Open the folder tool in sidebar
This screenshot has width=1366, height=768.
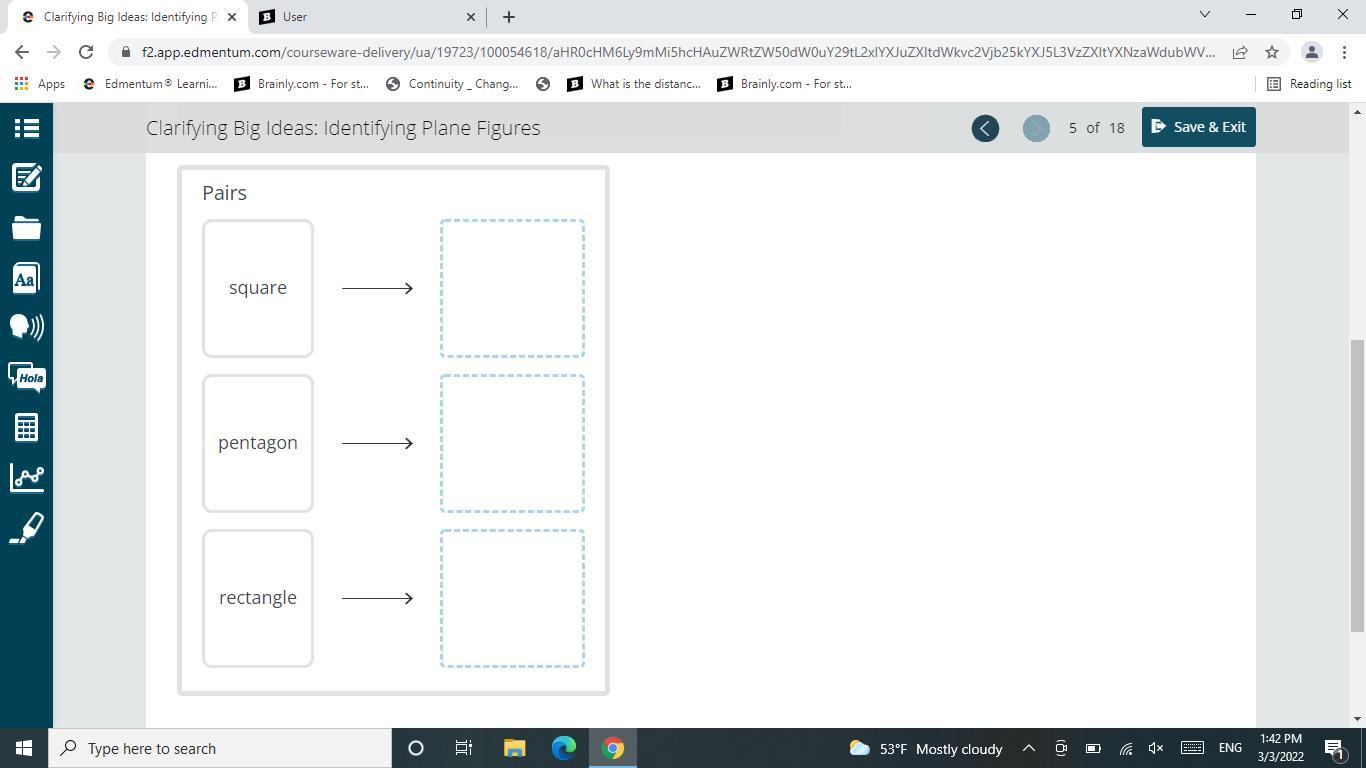26,228
